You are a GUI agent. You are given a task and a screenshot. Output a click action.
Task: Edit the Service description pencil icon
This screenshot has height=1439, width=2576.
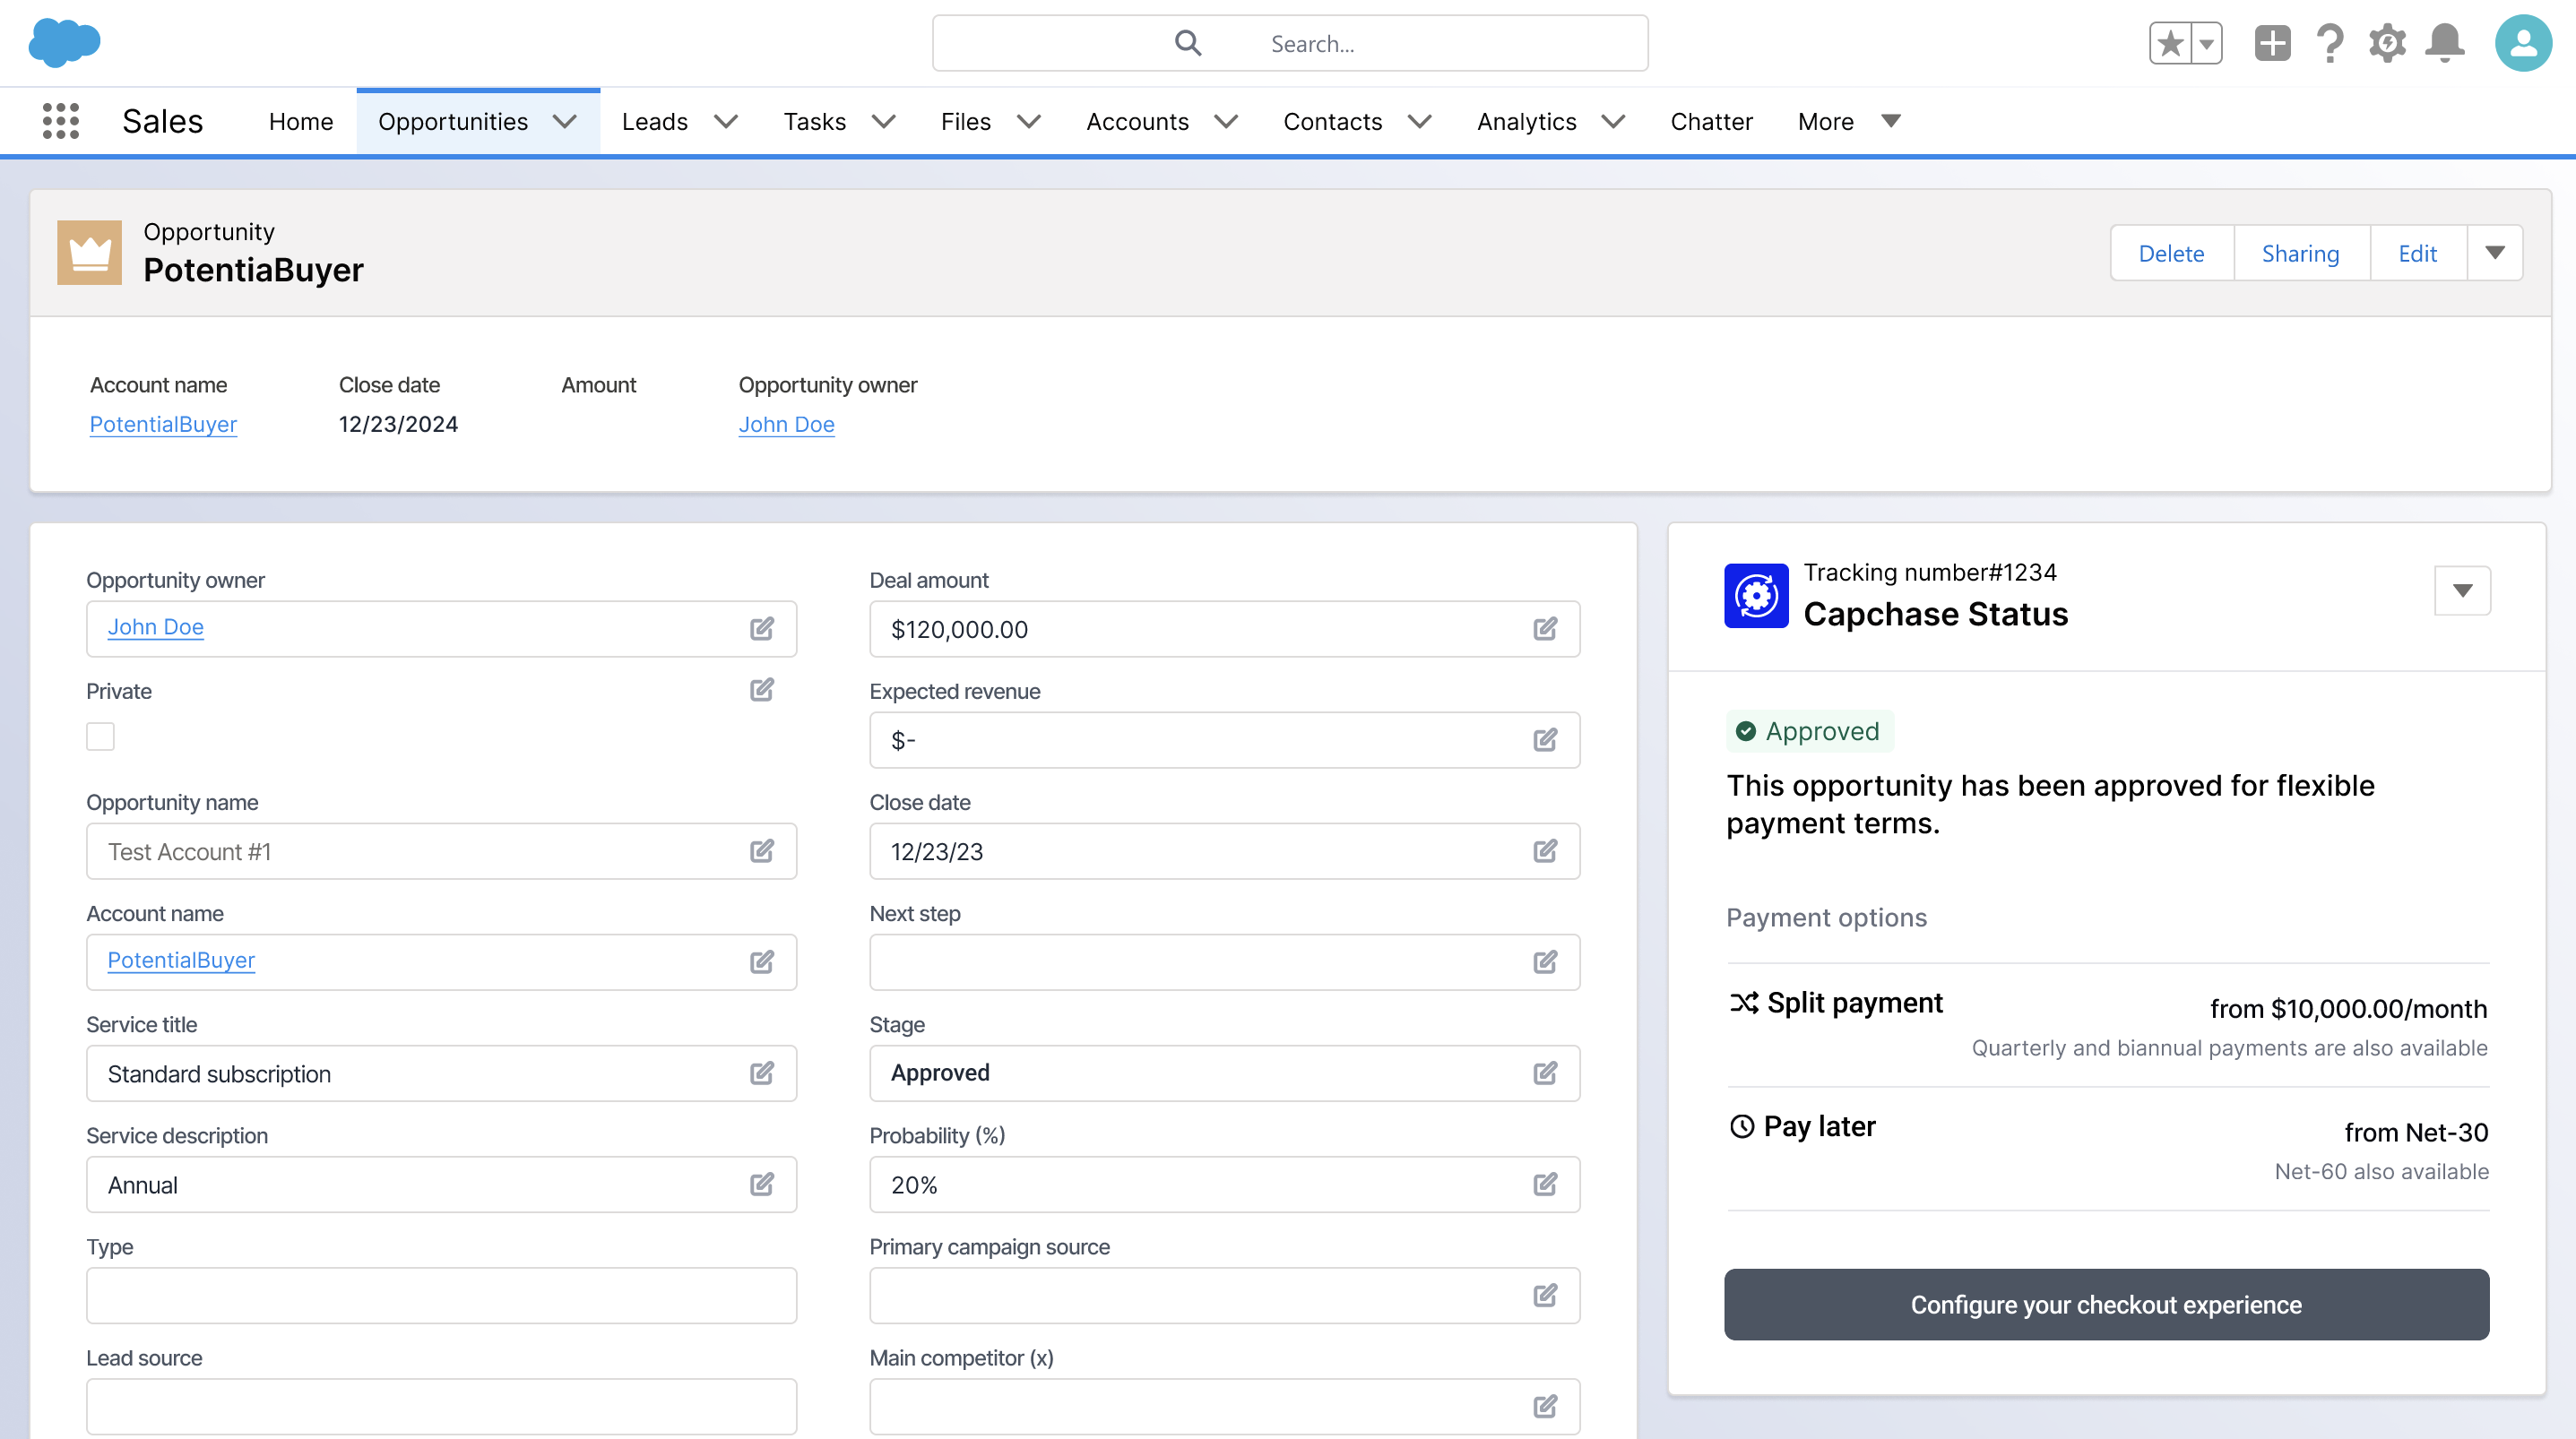click(x=762, y=1184)
